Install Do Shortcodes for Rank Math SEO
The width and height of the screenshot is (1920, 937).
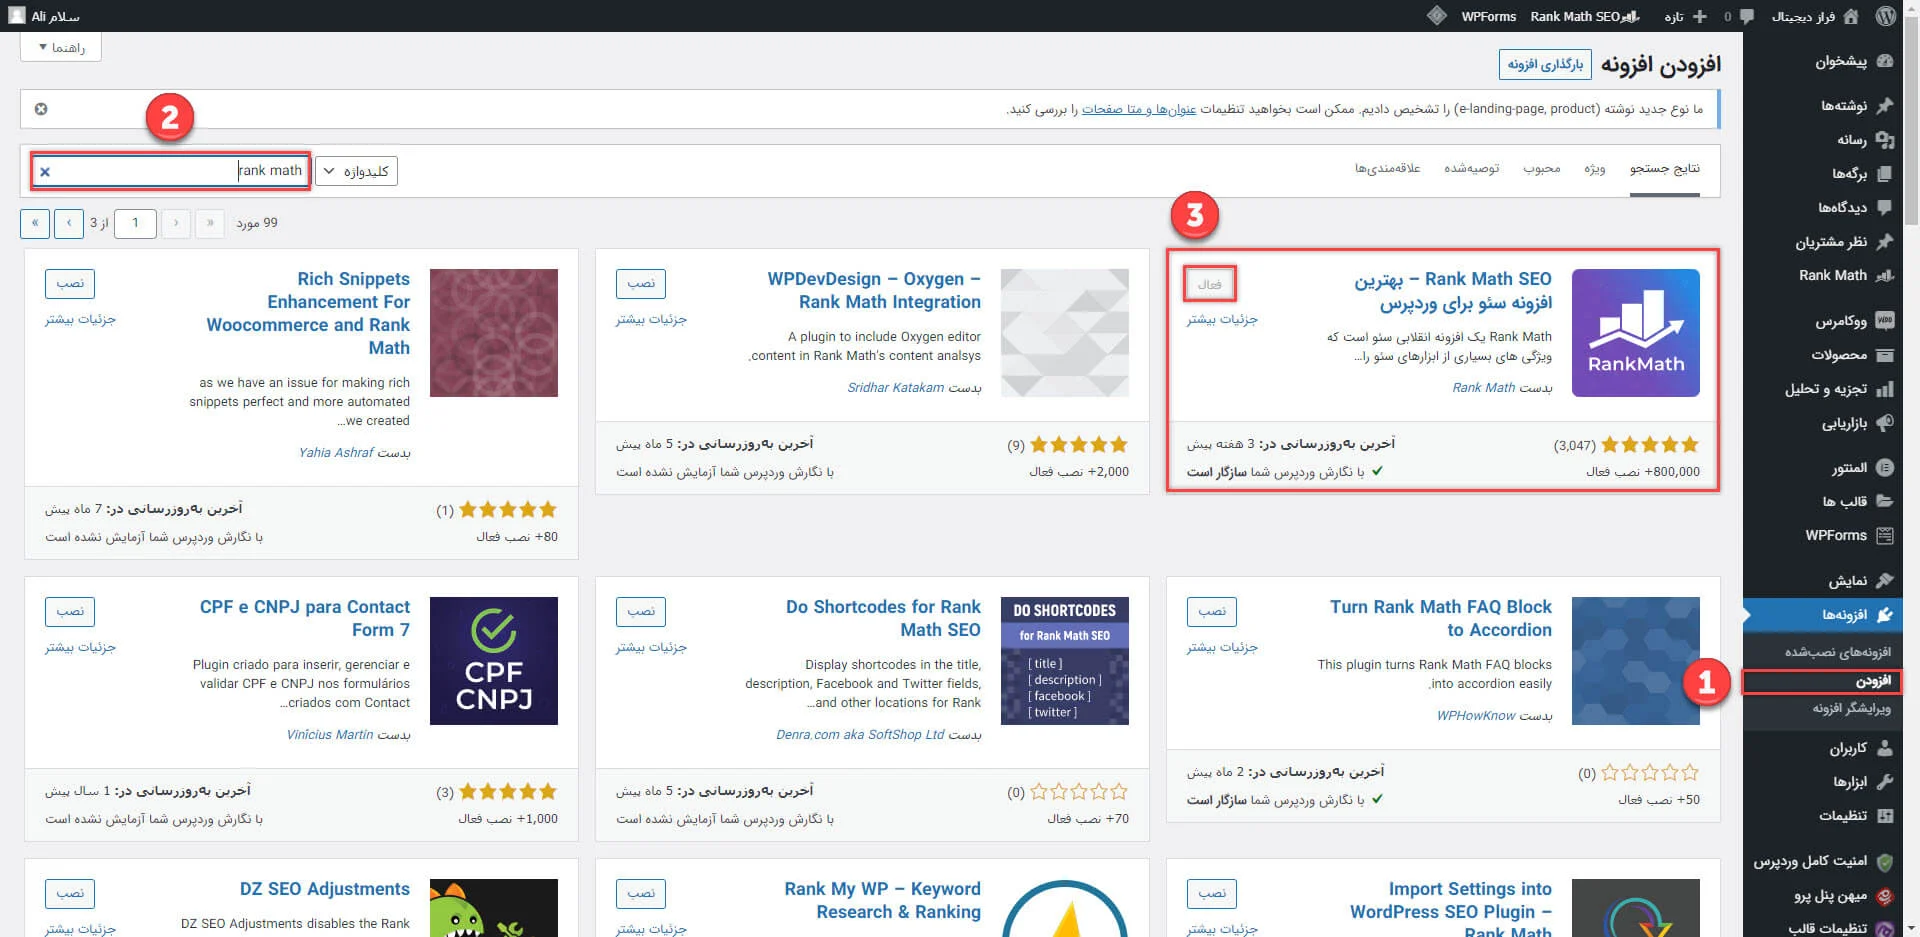point(641,611)
